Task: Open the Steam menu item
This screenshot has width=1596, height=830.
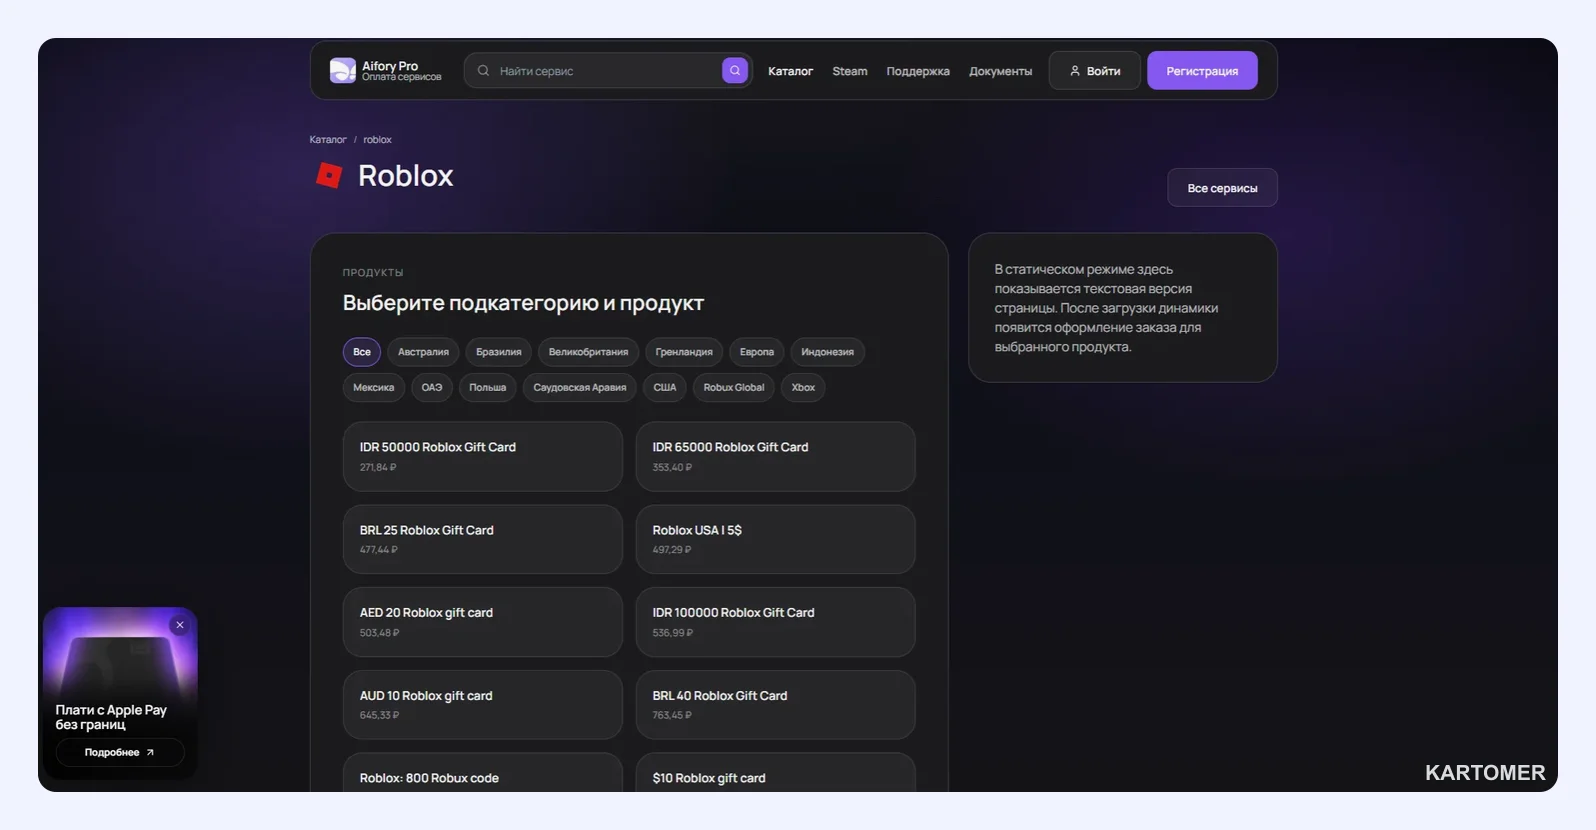Action: point(850,71)
